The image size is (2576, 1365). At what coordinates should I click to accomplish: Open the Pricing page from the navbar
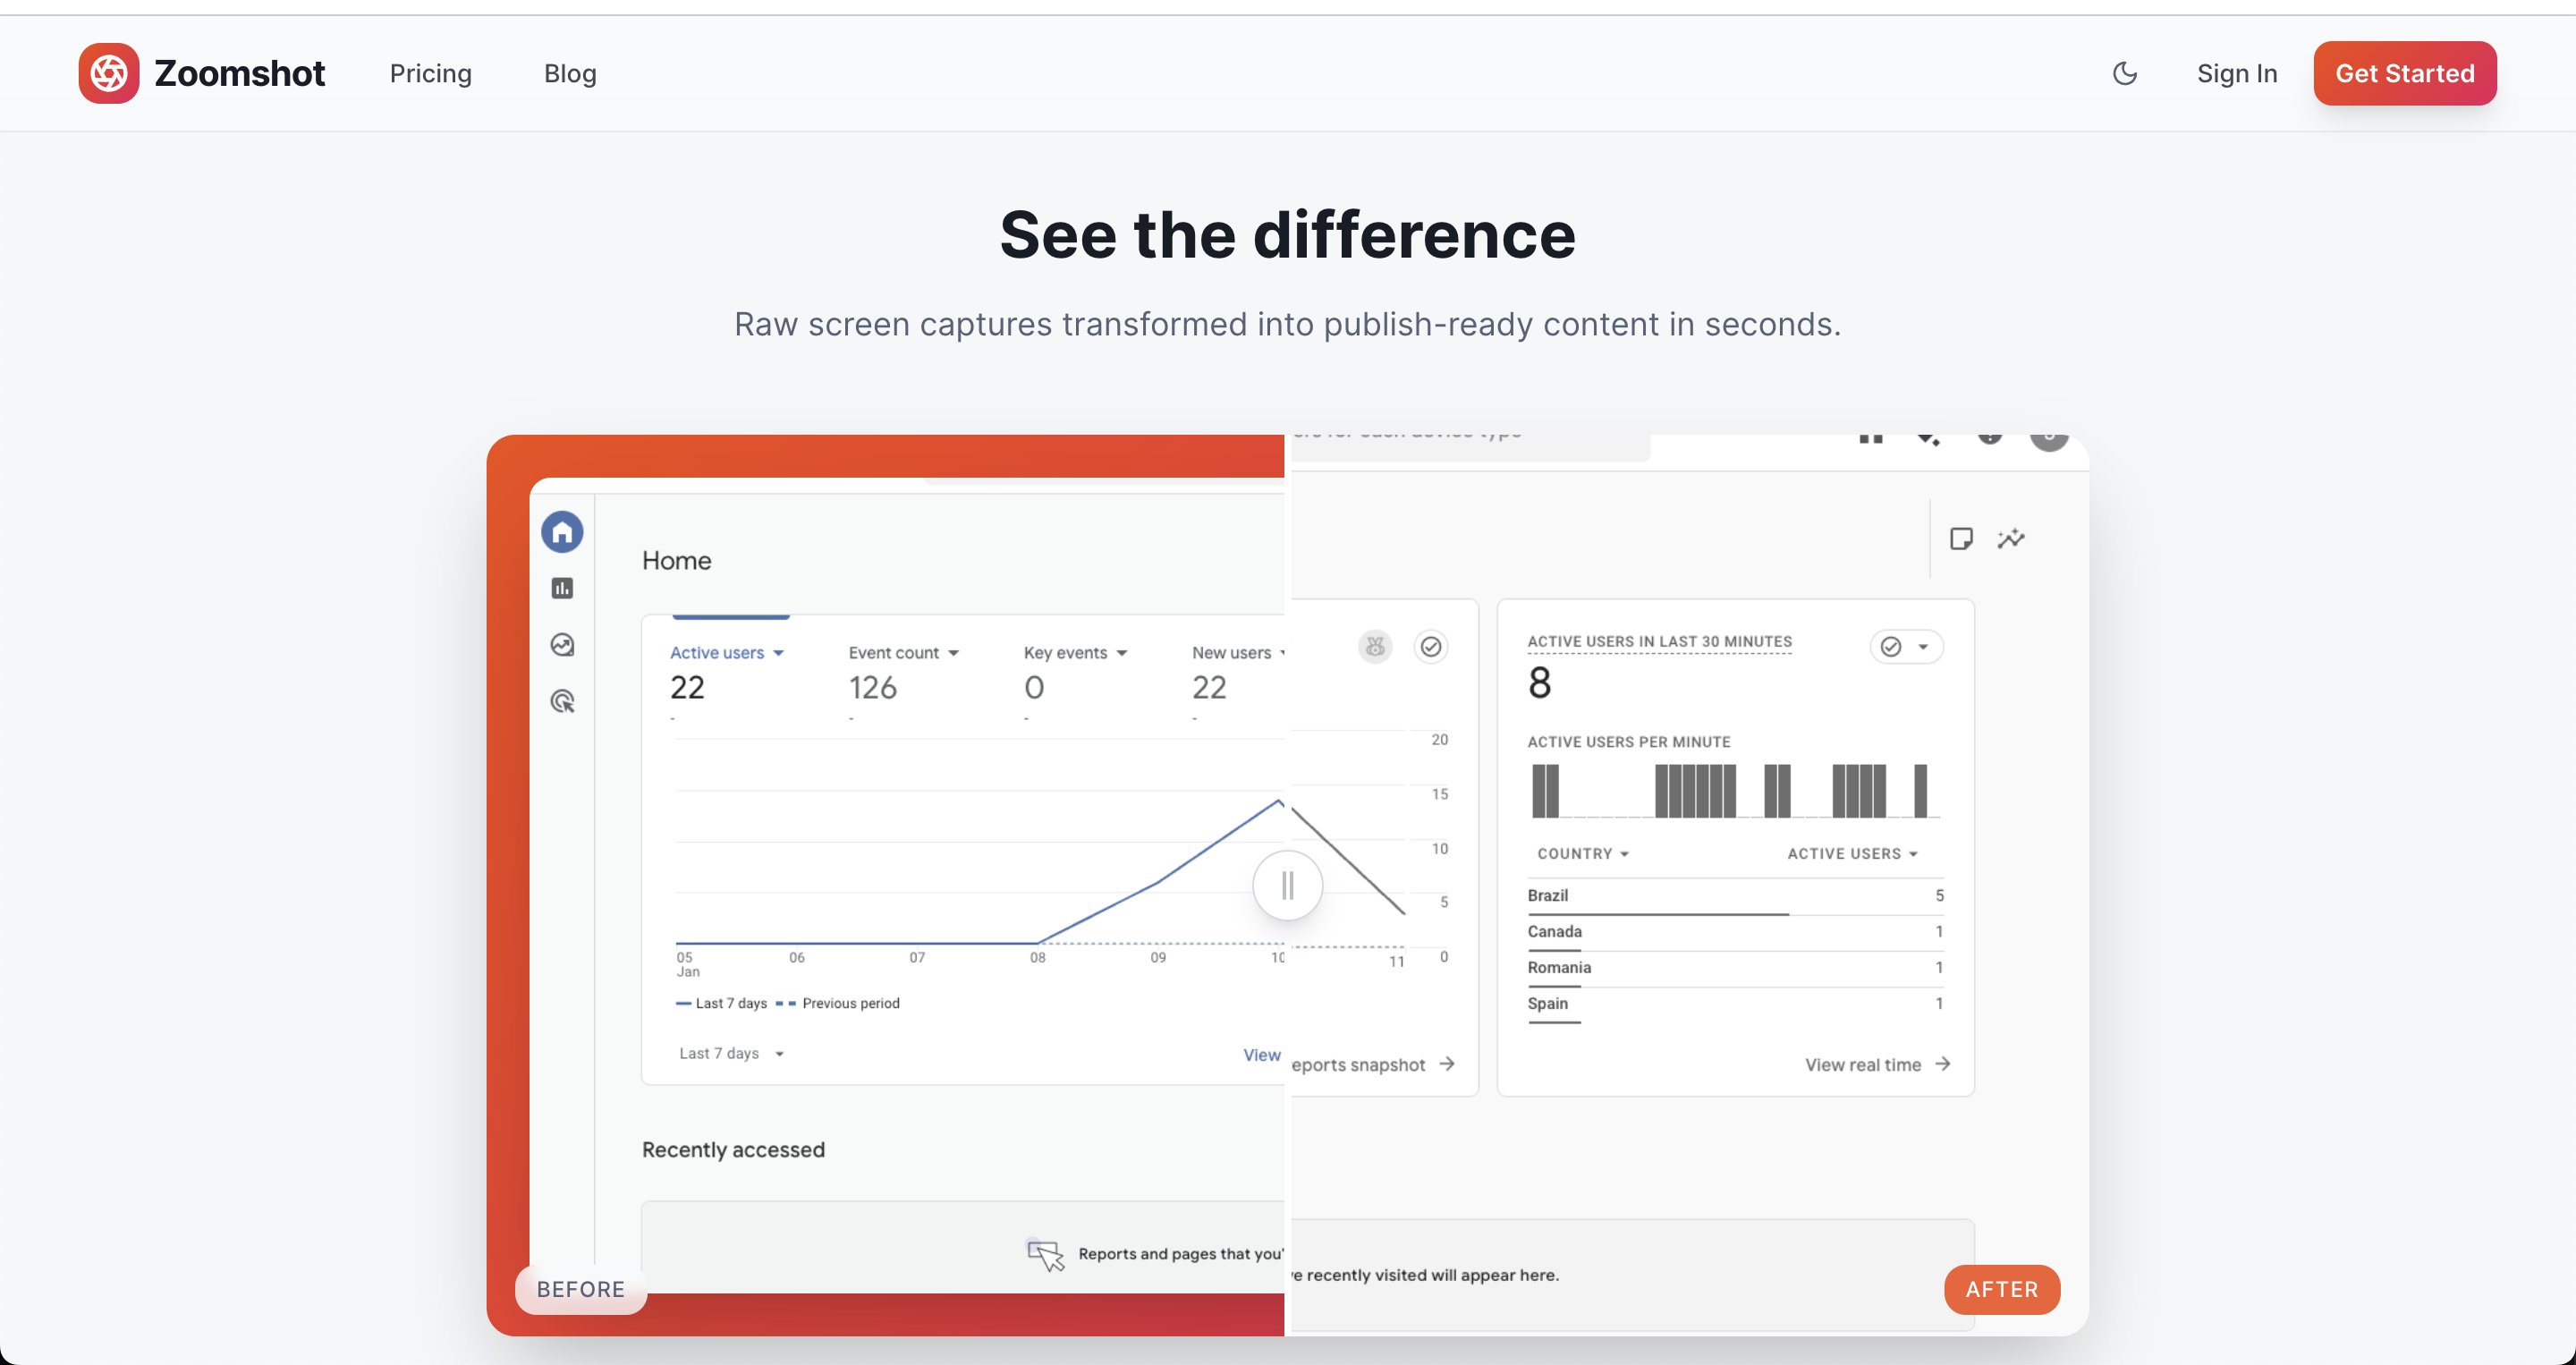click(x=430, y=73)
